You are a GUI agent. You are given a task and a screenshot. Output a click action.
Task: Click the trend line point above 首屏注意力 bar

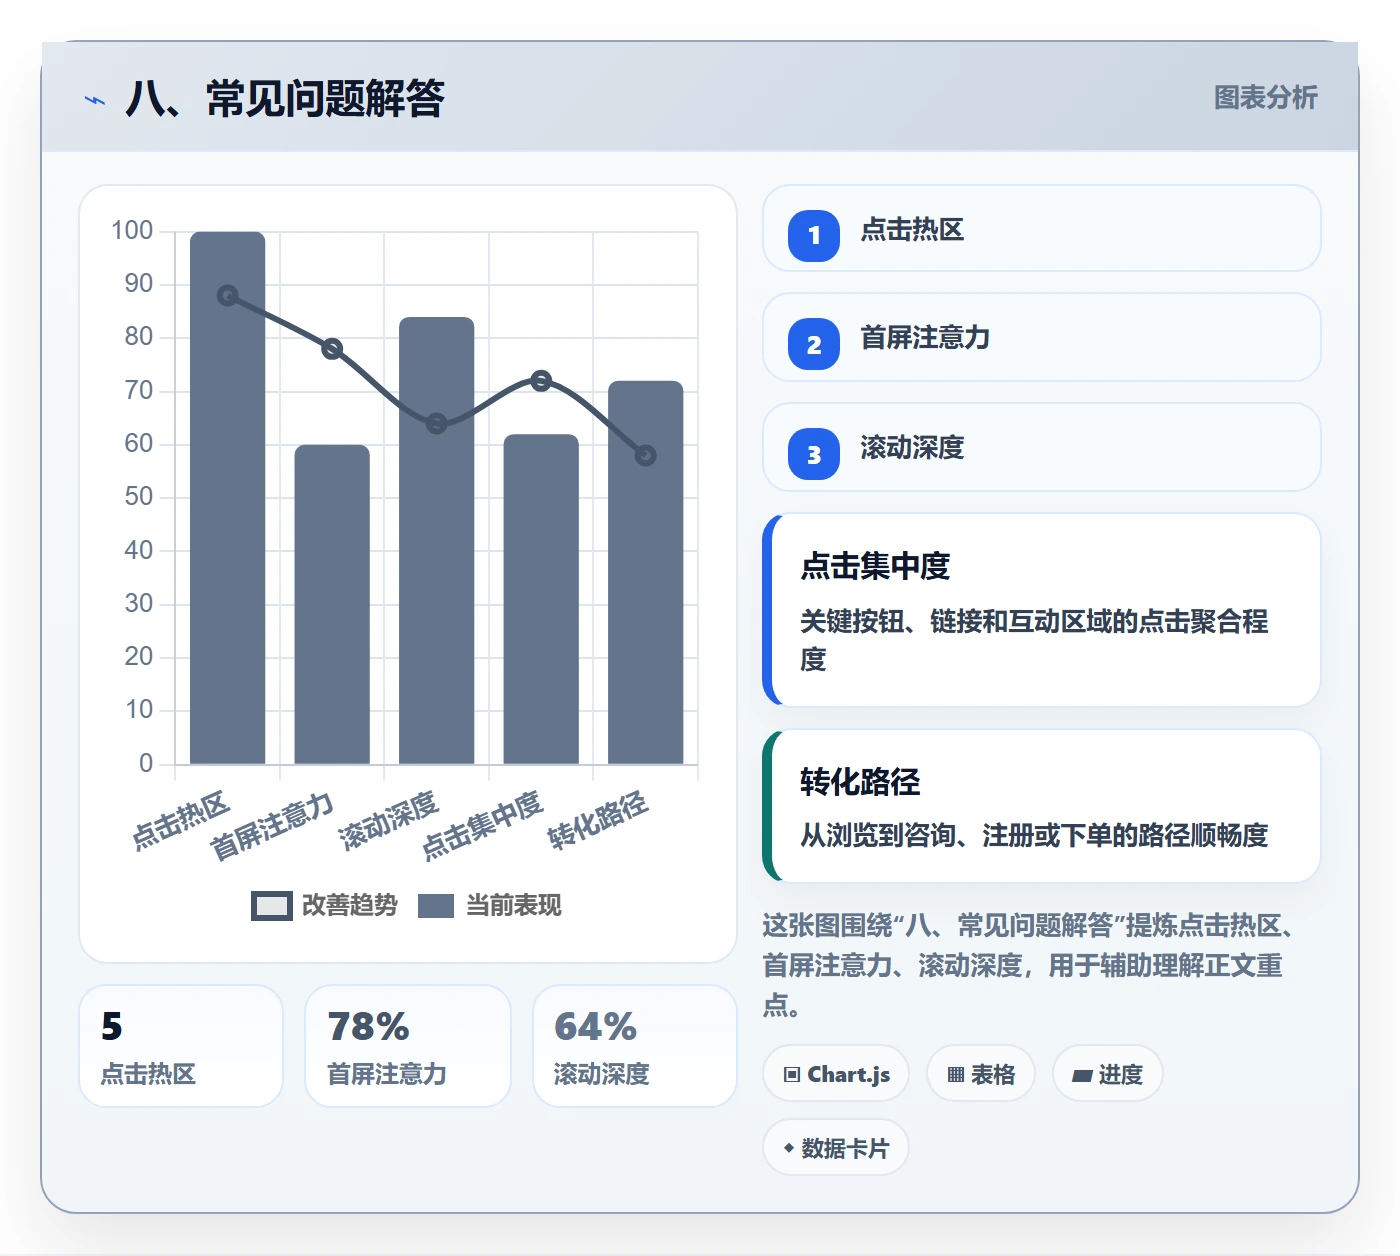pyautogui.click(x=332, y=349)
